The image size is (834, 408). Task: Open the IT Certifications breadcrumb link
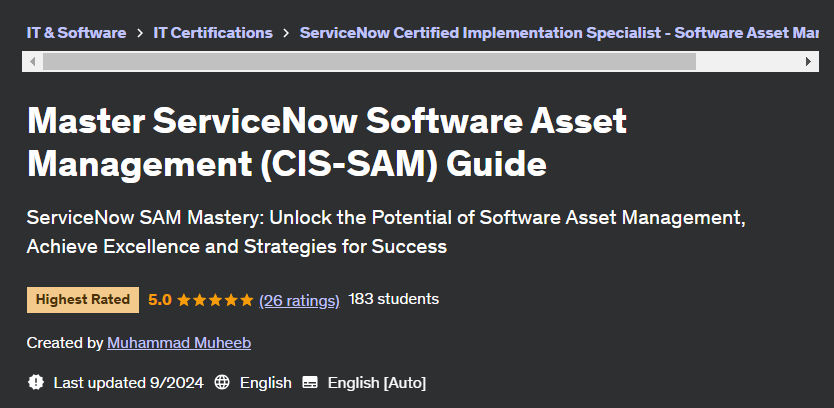[213, 33]
